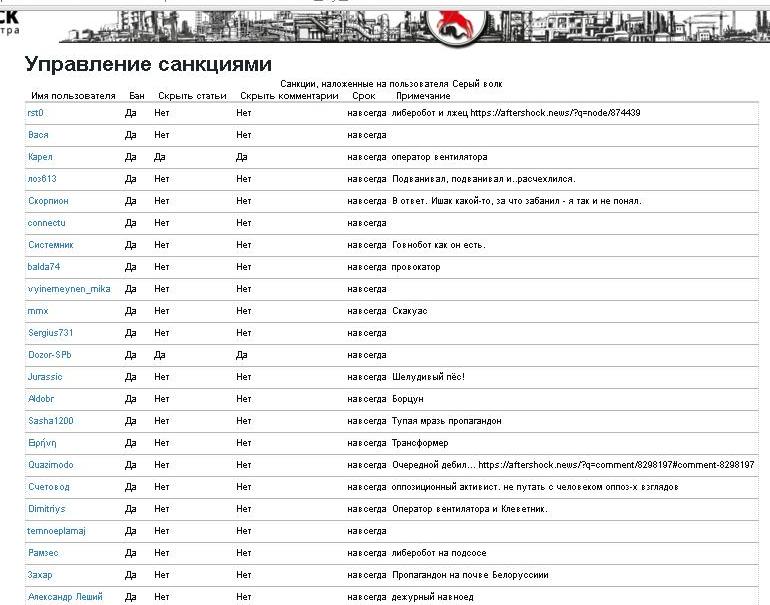Open user profile link Счетовод

49,487
